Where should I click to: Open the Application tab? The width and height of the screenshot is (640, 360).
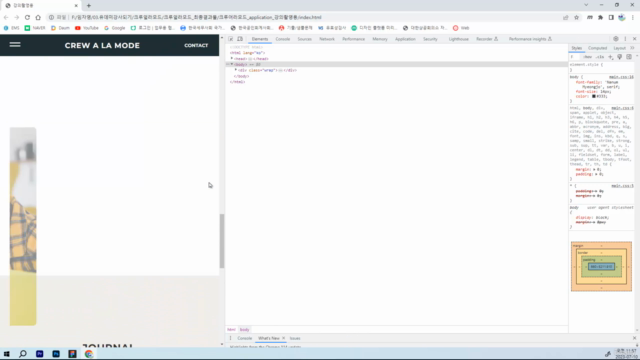[405, 39]
